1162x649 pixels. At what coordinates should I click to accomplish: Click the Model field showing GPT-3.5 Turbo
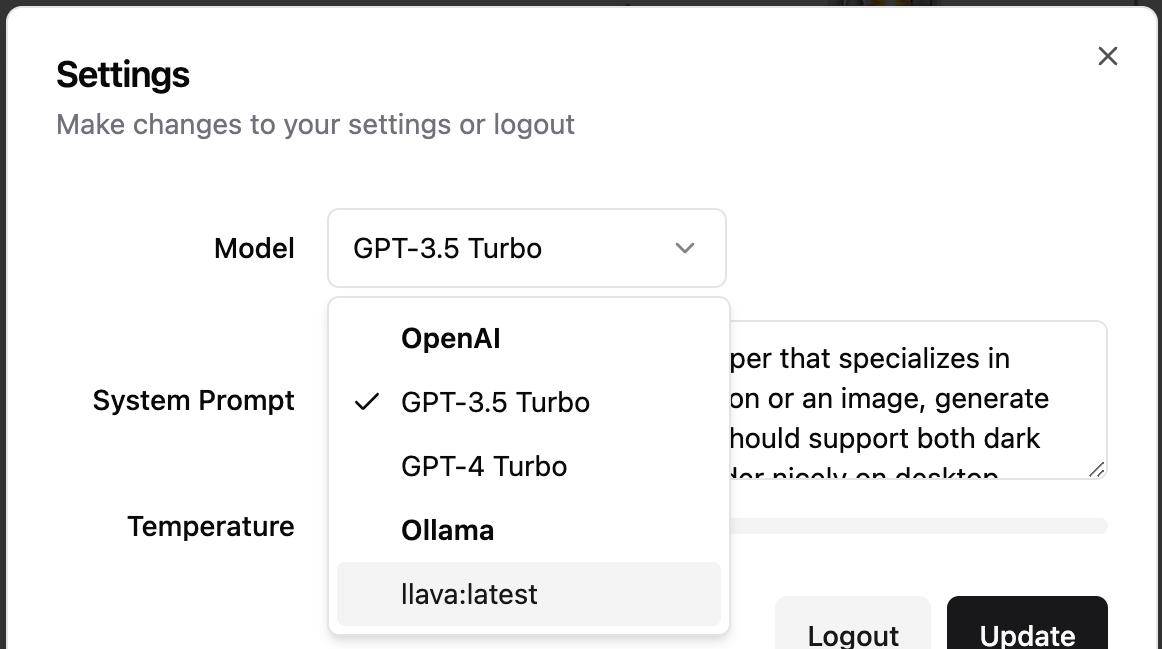pos(527,248)
